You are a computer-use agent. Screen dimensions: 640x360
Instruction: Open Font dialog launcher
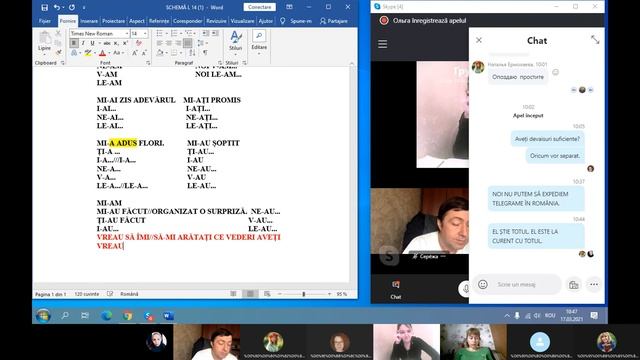pyautogui.click(x=148, y=63)
